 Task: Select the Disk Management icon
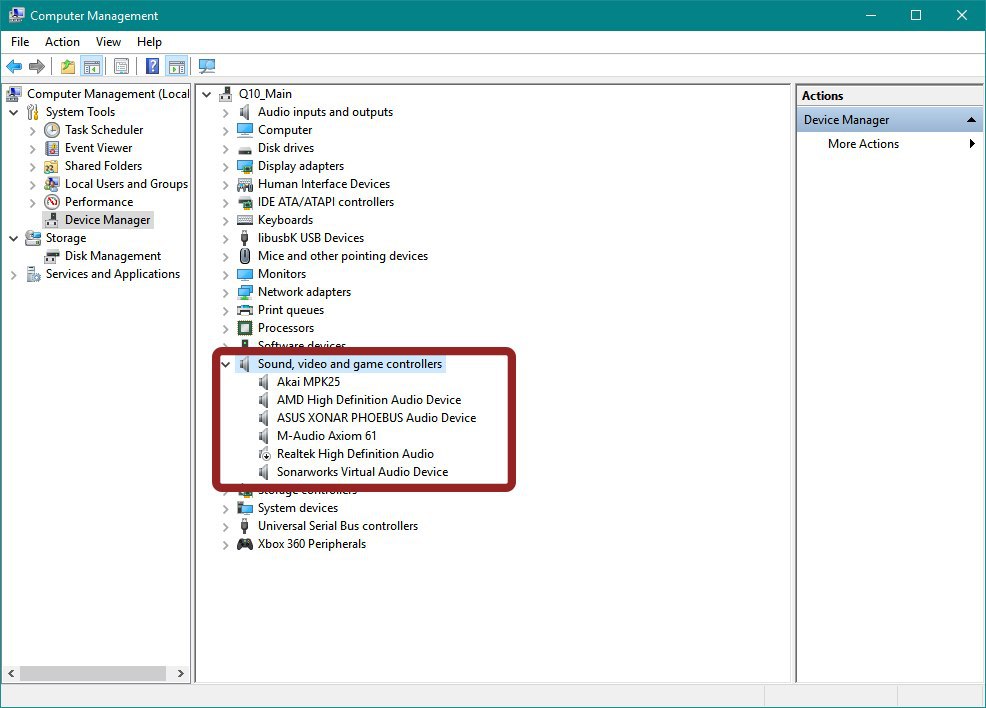[x=52, y=257]
